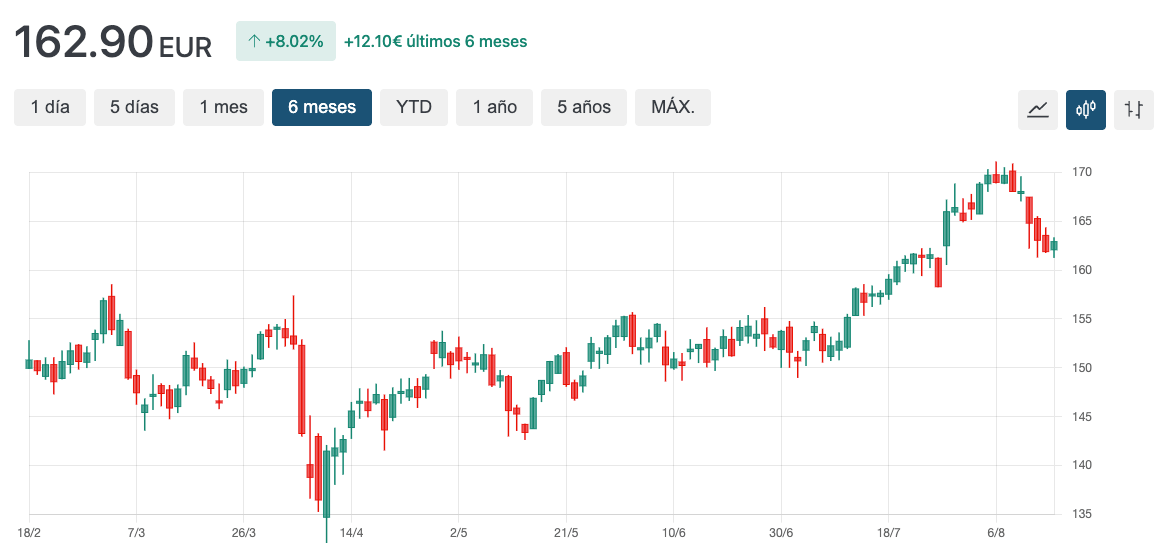The image size is (1160, 558).
Task: Click the 145 price axis label
Action: coord(1082,417)
